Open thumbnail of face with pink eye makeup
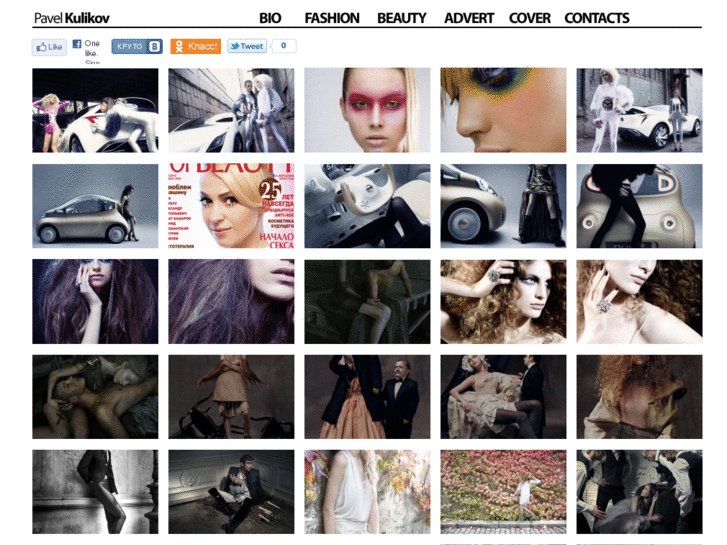Viewport: 727px width, 545px height. pos(367,110)
